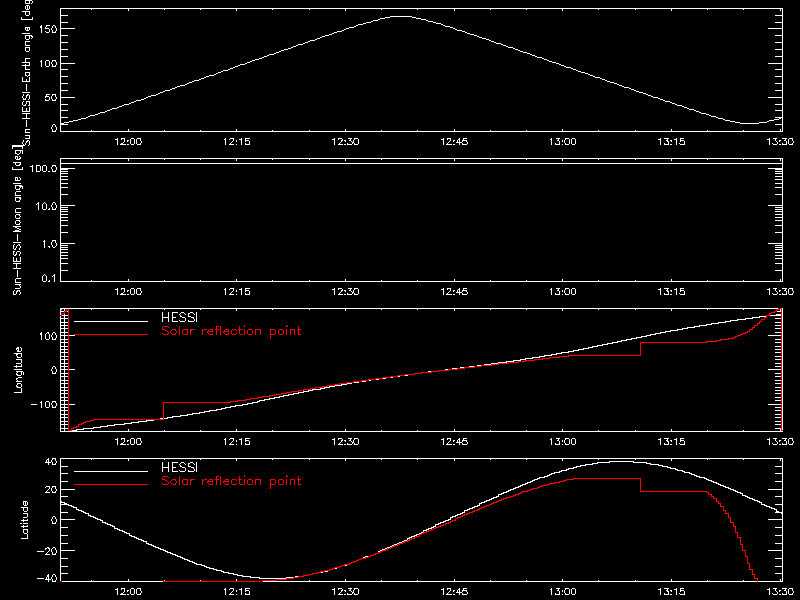The image size is (800, 600).
Task: Click the Sun-HESSI-Moon angle axis title
Action: (17, 220)
